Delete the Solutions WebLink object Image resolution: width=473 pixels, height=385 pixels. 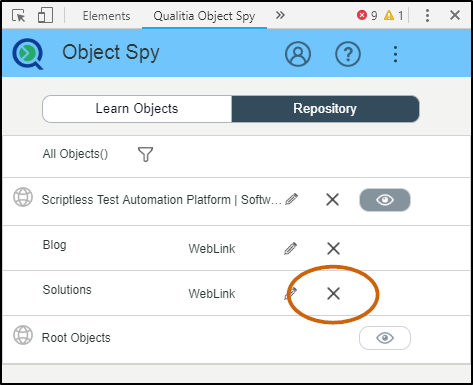333,294
